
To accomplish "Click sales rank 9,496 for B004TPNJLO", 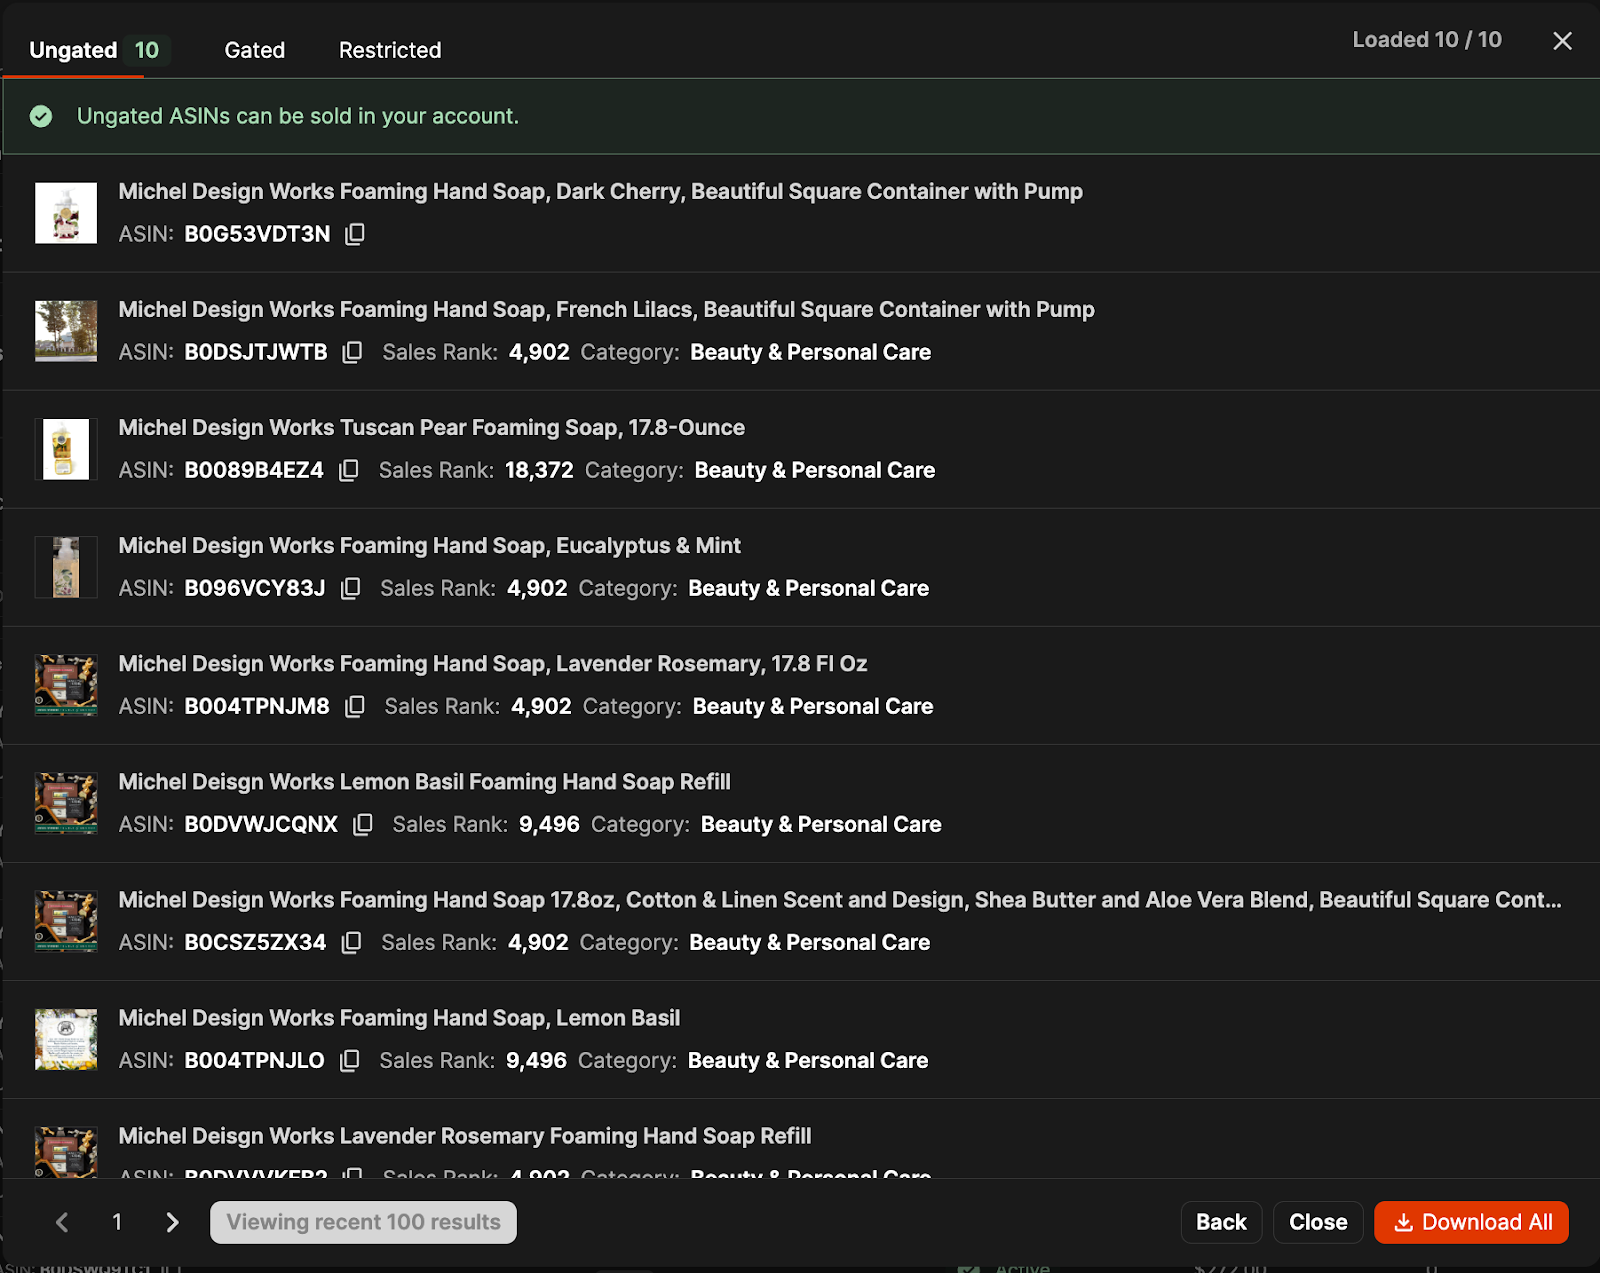I will [x=536, y=1060].
